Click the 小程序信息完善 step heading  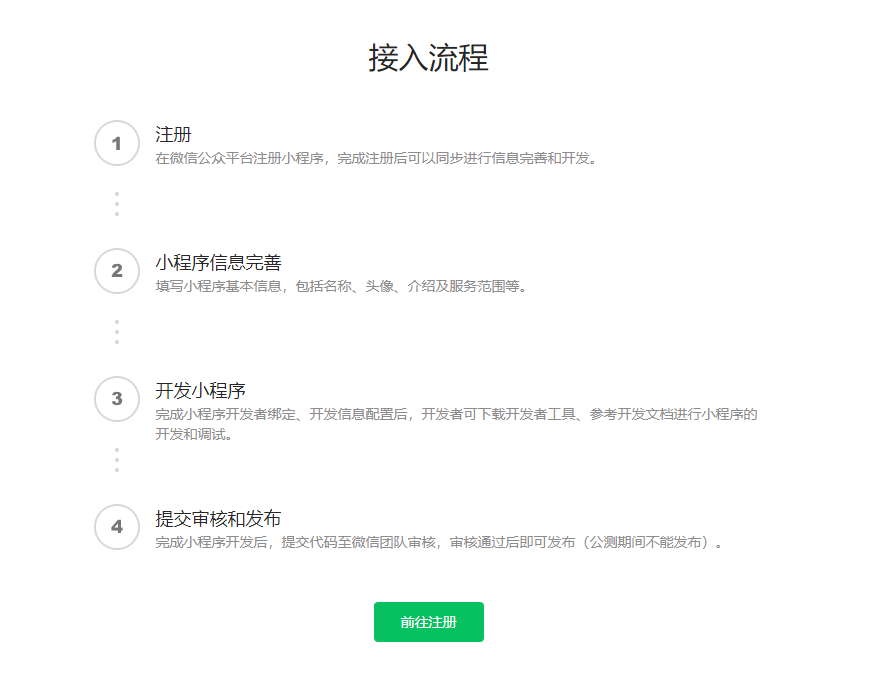pyautogui.click(x=218, y=263)
